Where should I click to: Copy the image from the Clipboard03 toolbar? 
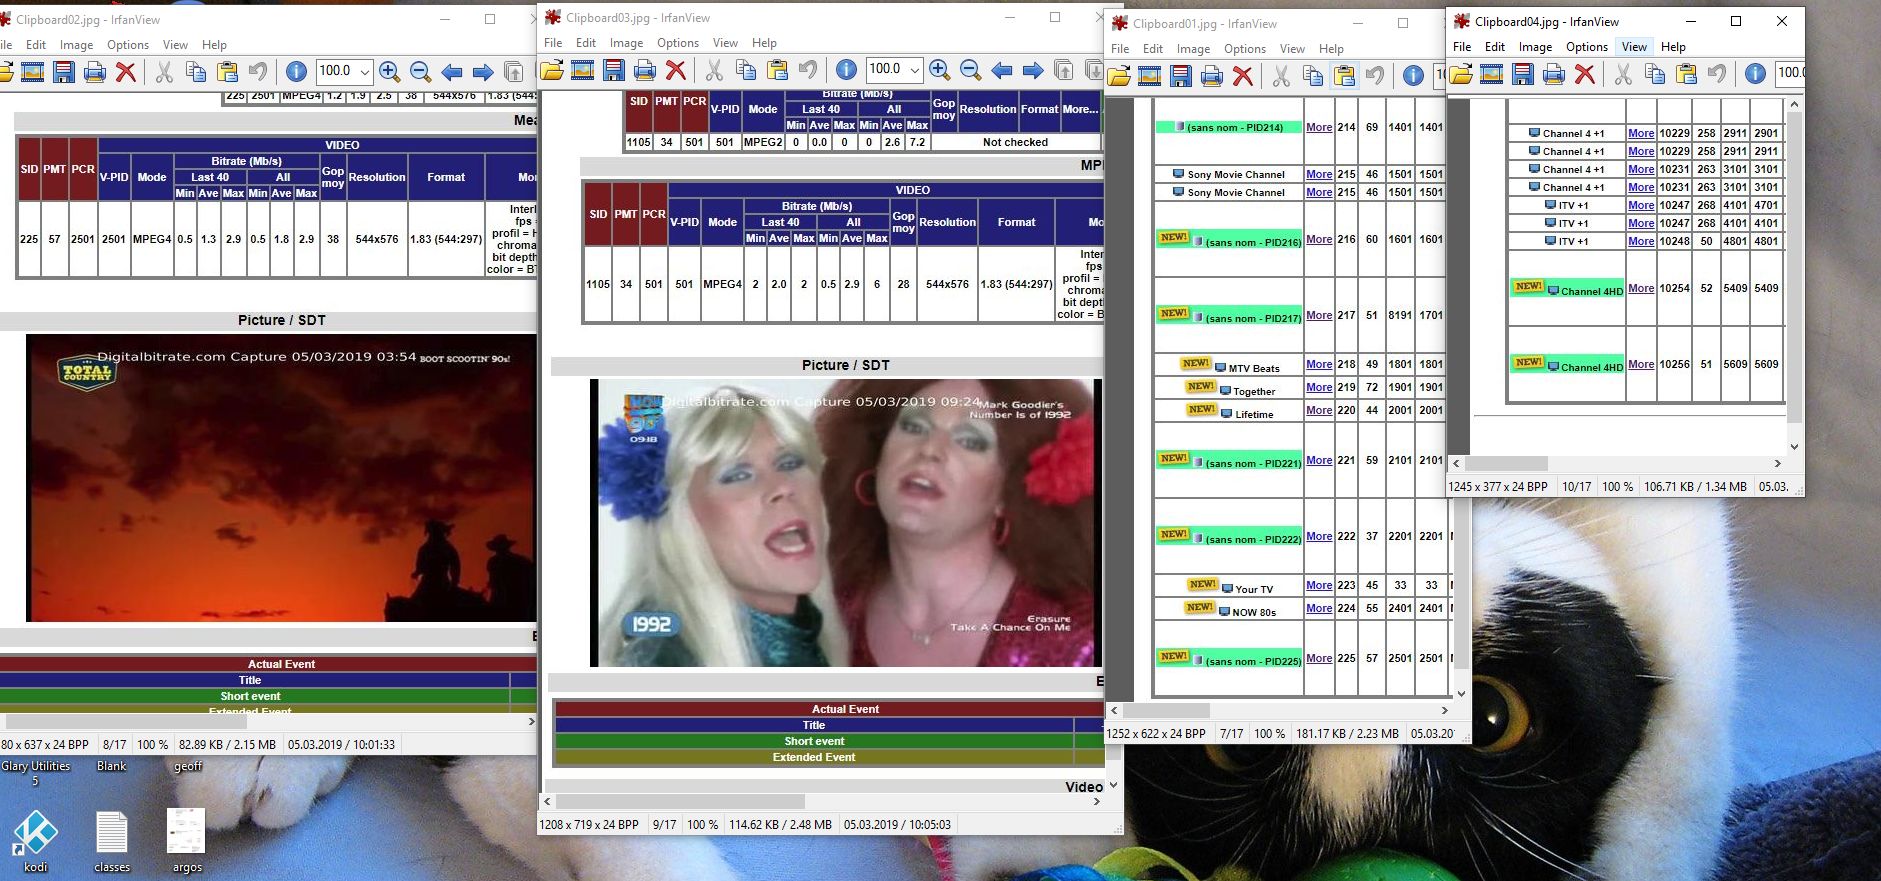746,70
